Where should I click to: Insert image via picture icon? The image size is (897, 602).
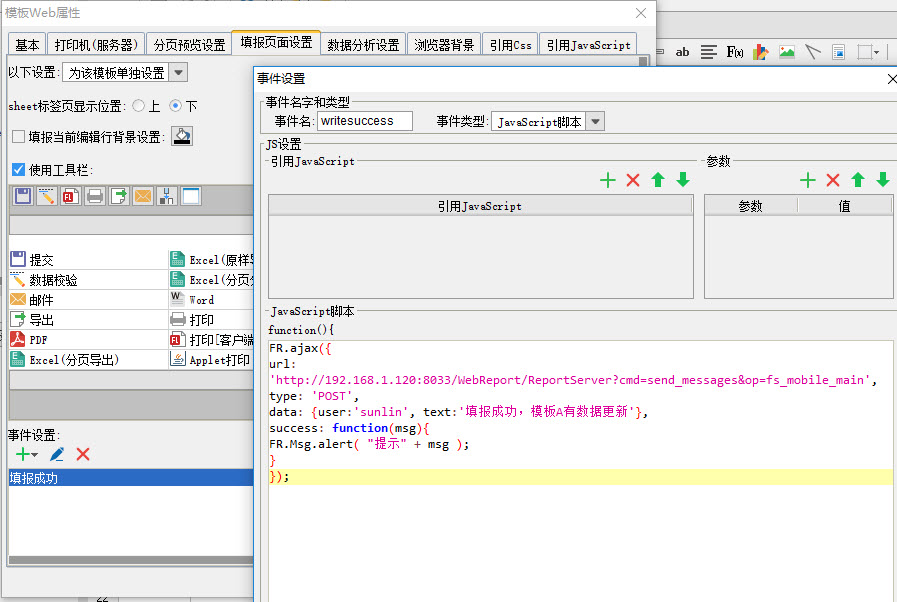(x=787, y=52)
